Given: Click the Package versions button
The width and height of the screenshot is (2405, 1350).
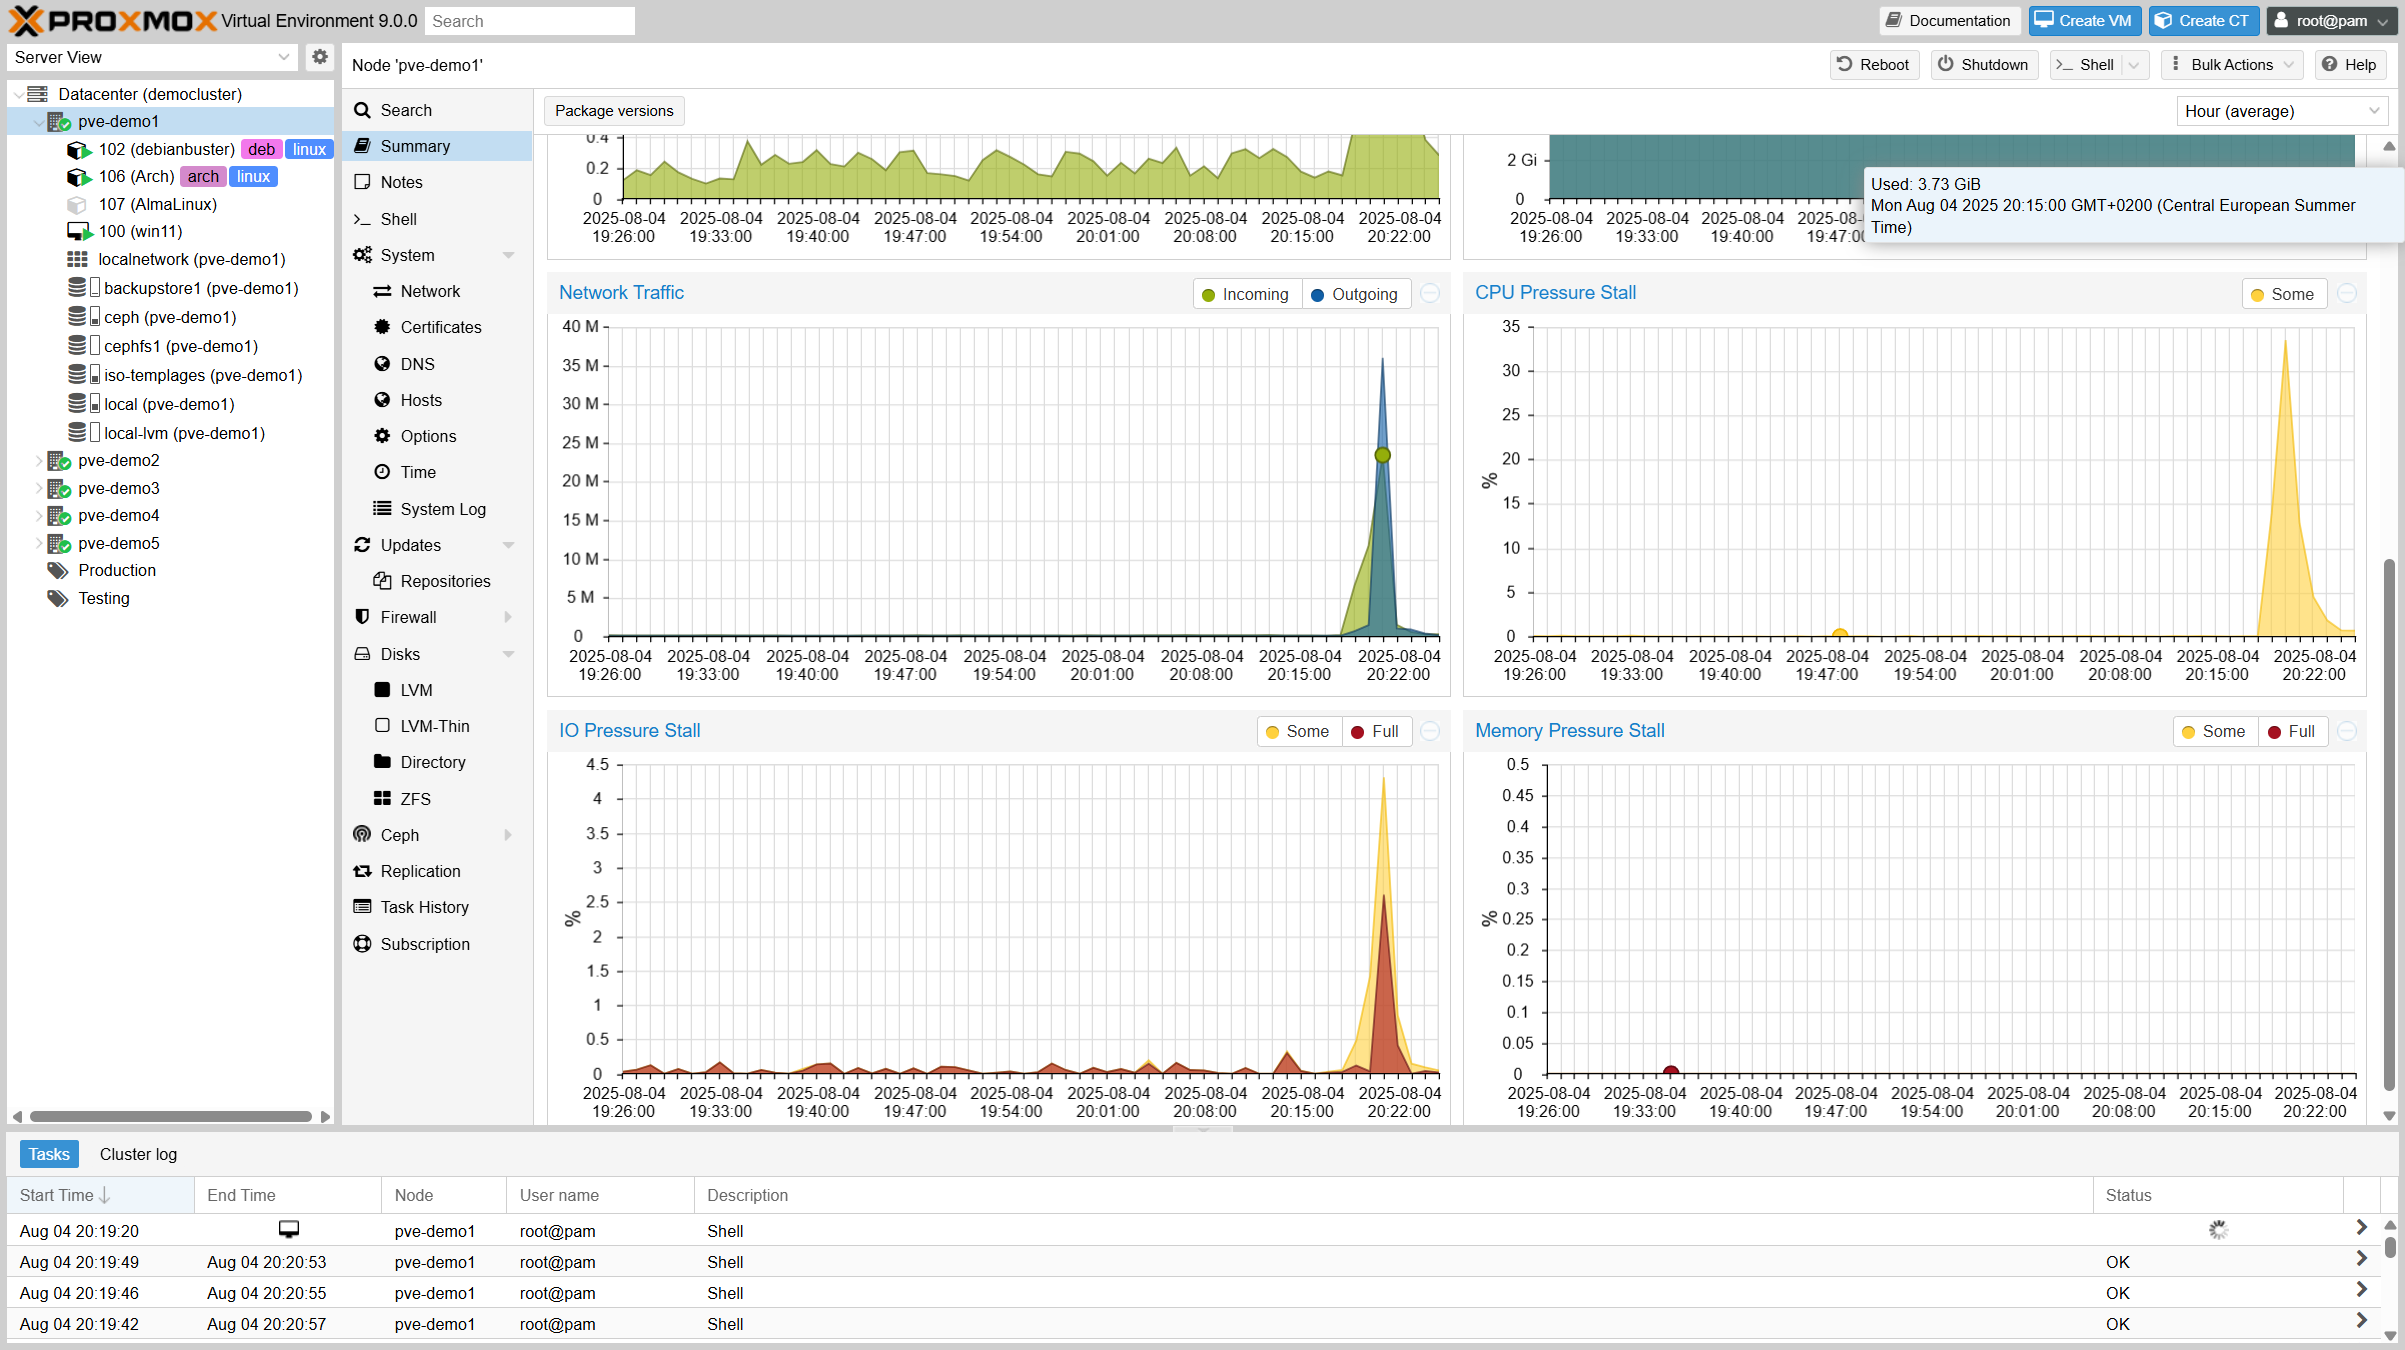Looking at the screenshot, I should (x=614, y=110).
